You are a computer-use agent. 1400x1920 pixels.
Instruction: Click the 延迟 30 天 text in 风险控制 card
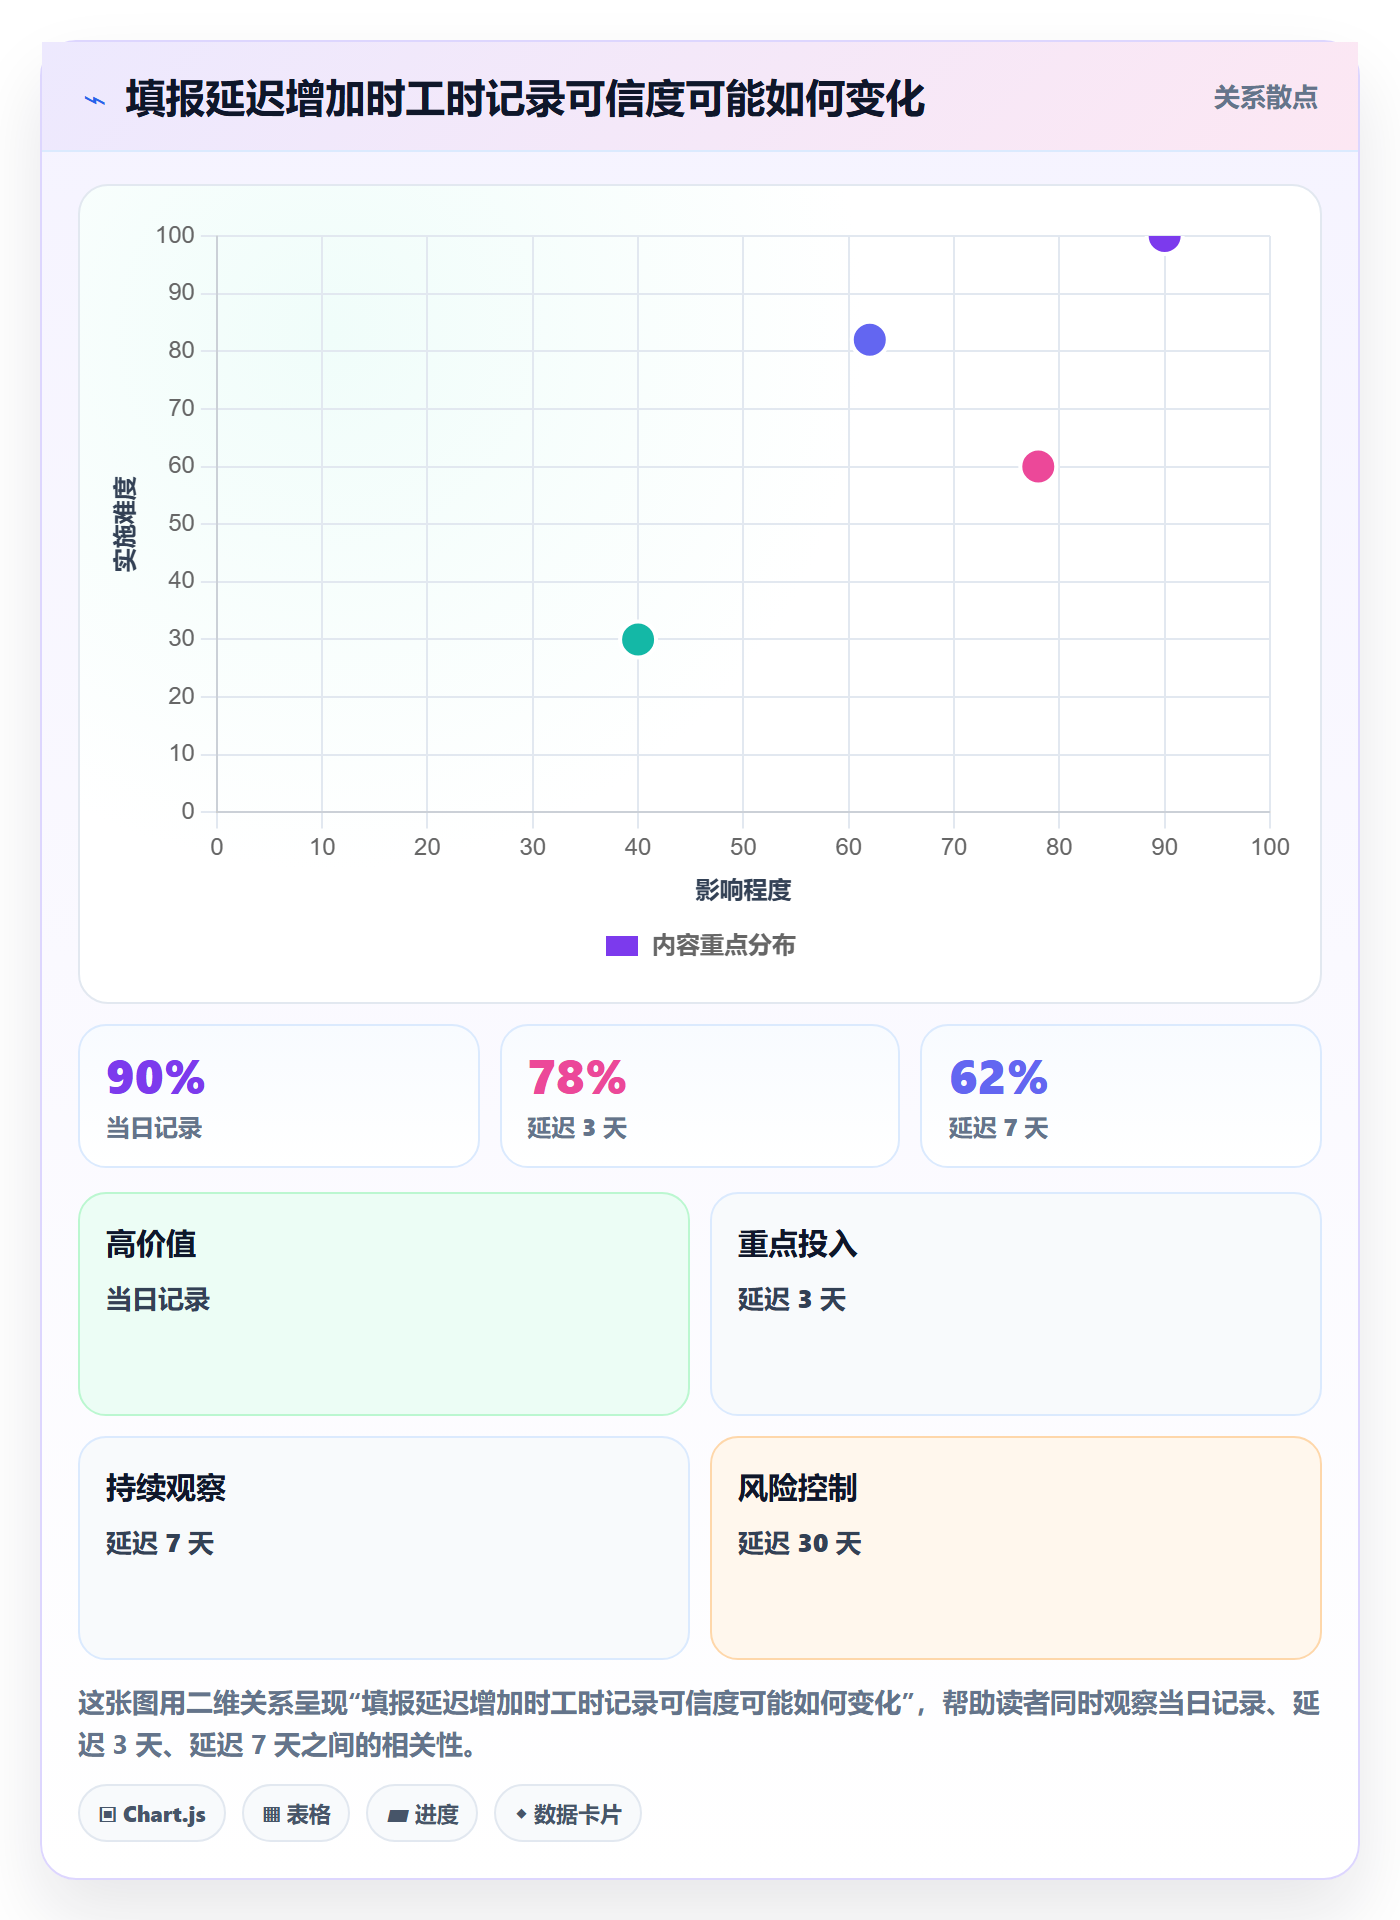click(x=800, y=1543)
